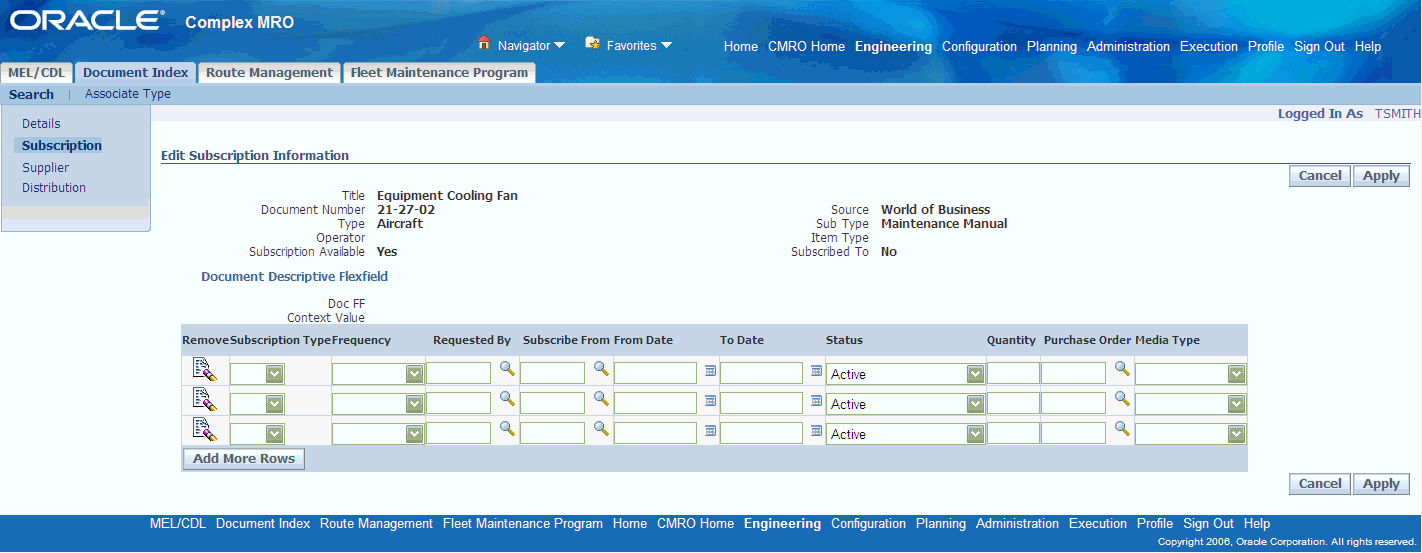This screenshot has height=553, width=1422.
Task: Expand Media Type dropdown in third row
Action: pyautogui.click(x=1191, y=434)
